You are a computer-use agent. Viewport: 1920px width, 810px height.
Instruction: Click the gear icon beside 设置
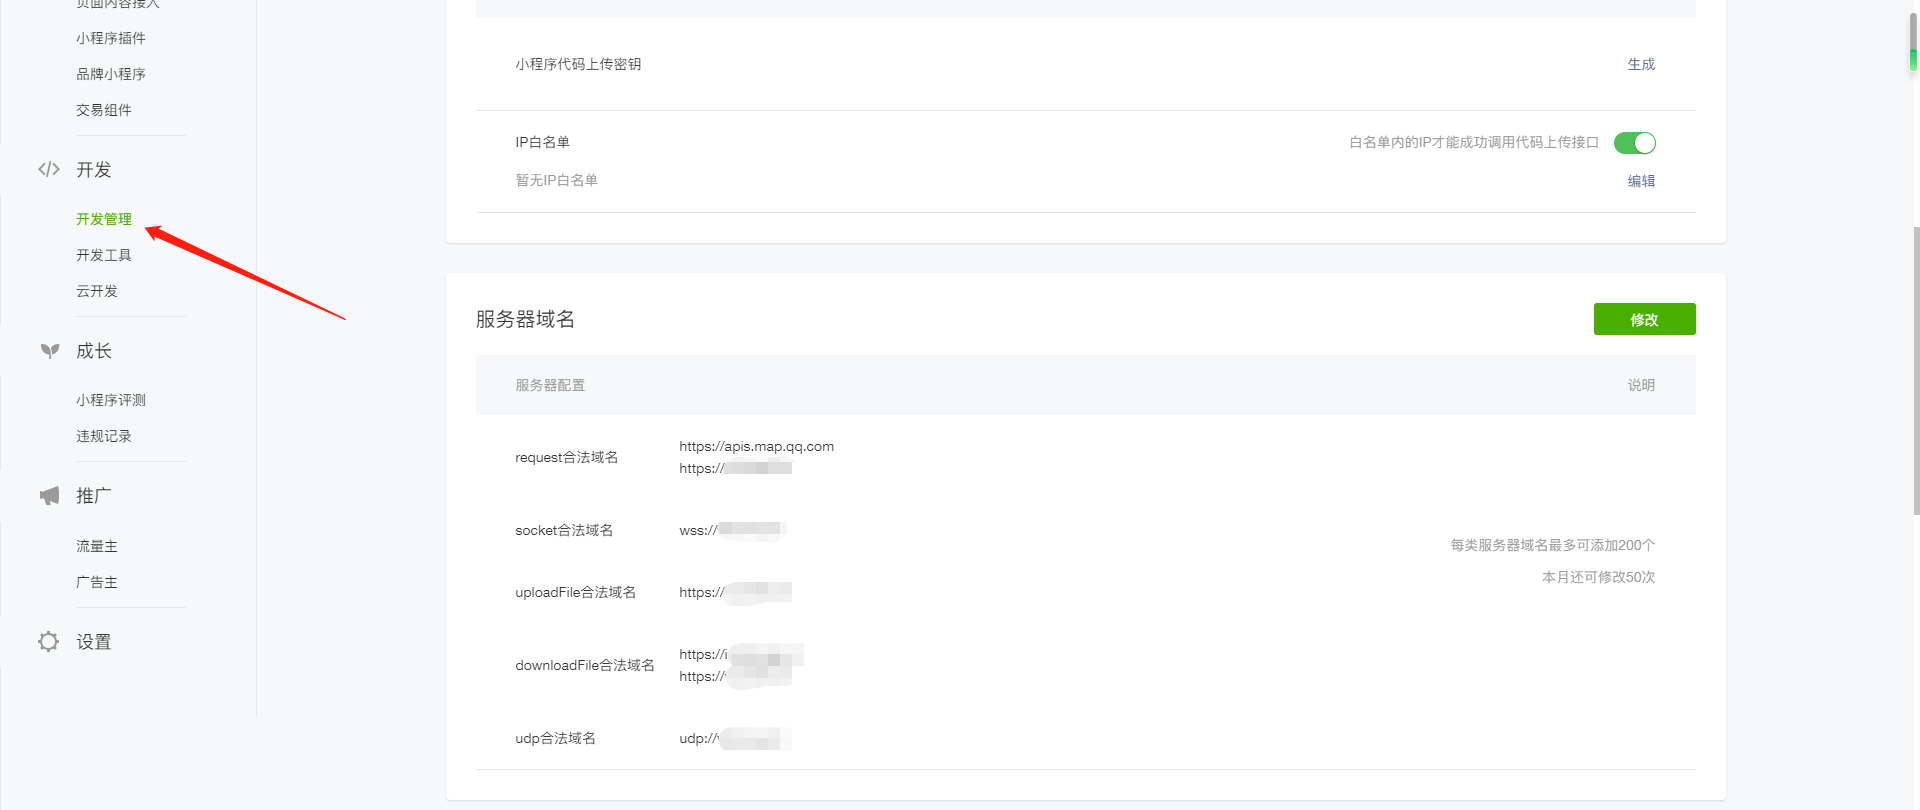49,642
